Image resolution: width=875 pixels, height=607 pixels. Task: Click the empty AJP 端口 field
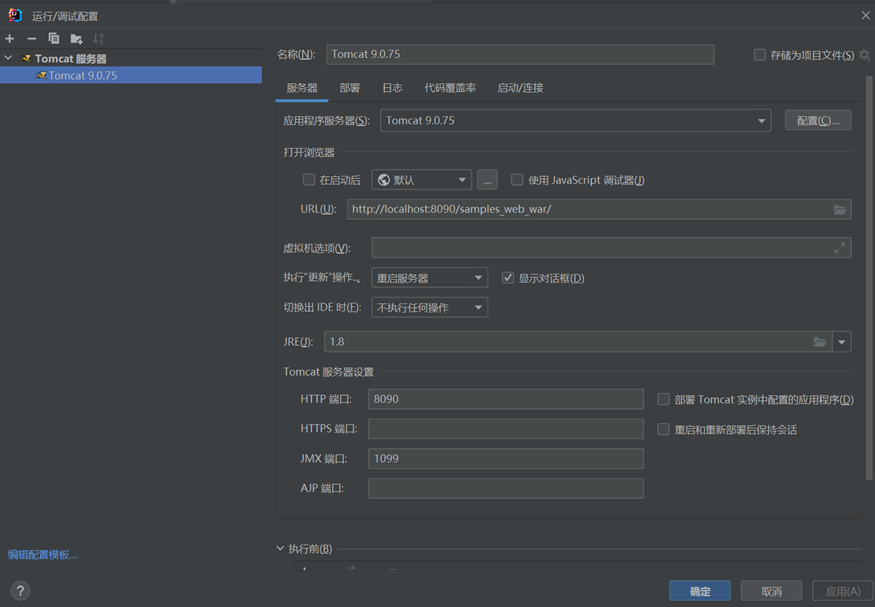click(x=506, y=488)
